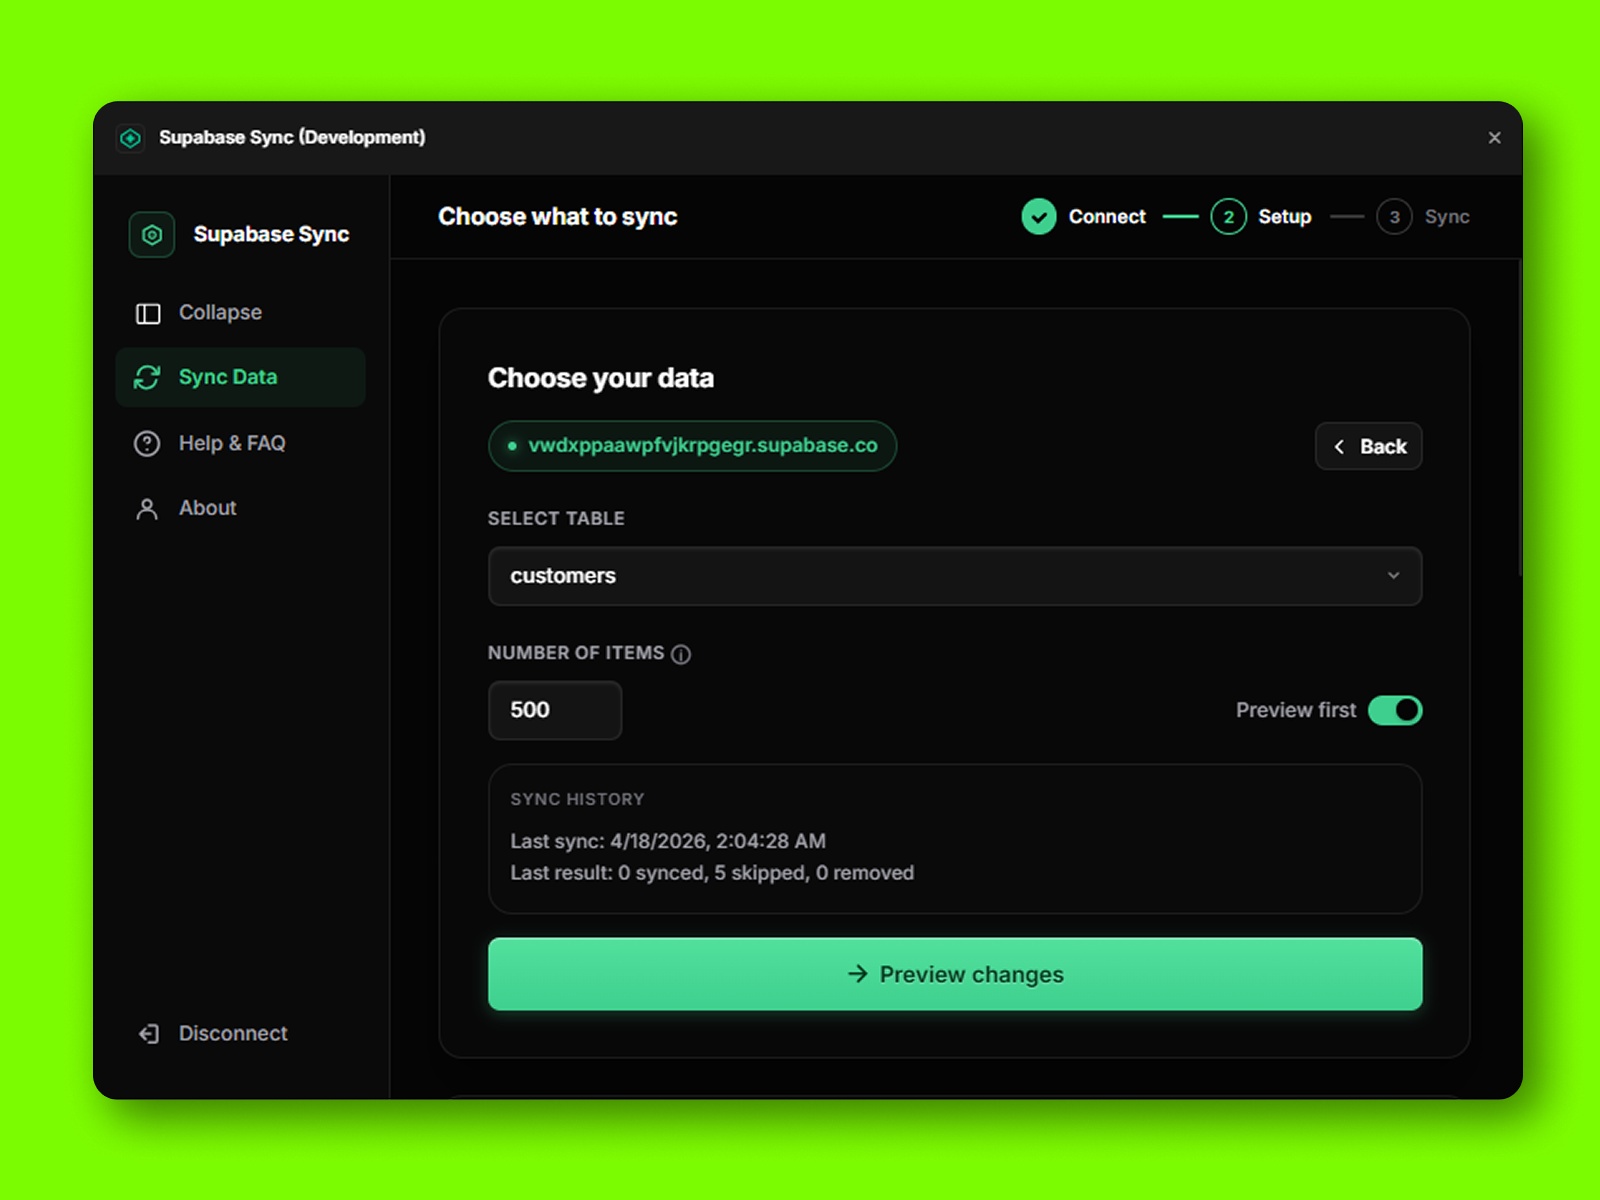Go Back using the Back button
1600x1200 pixels.
click(1369, 446)
